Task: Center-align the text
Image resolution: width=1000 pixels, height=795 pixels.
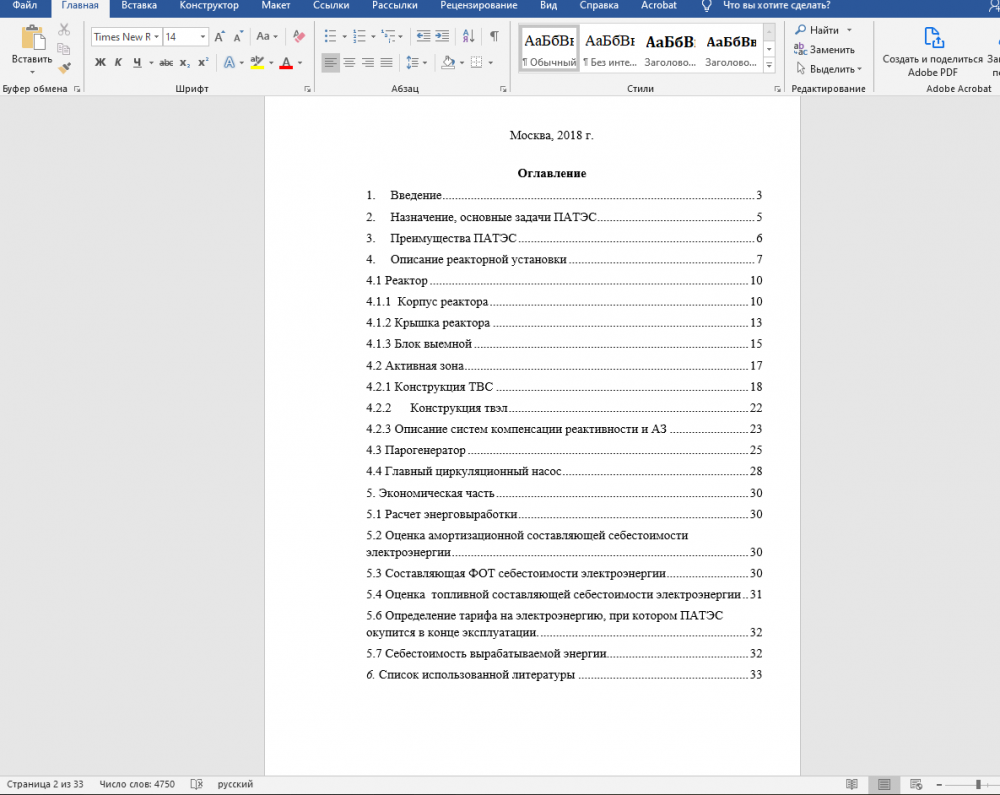Action: [349, 62]
